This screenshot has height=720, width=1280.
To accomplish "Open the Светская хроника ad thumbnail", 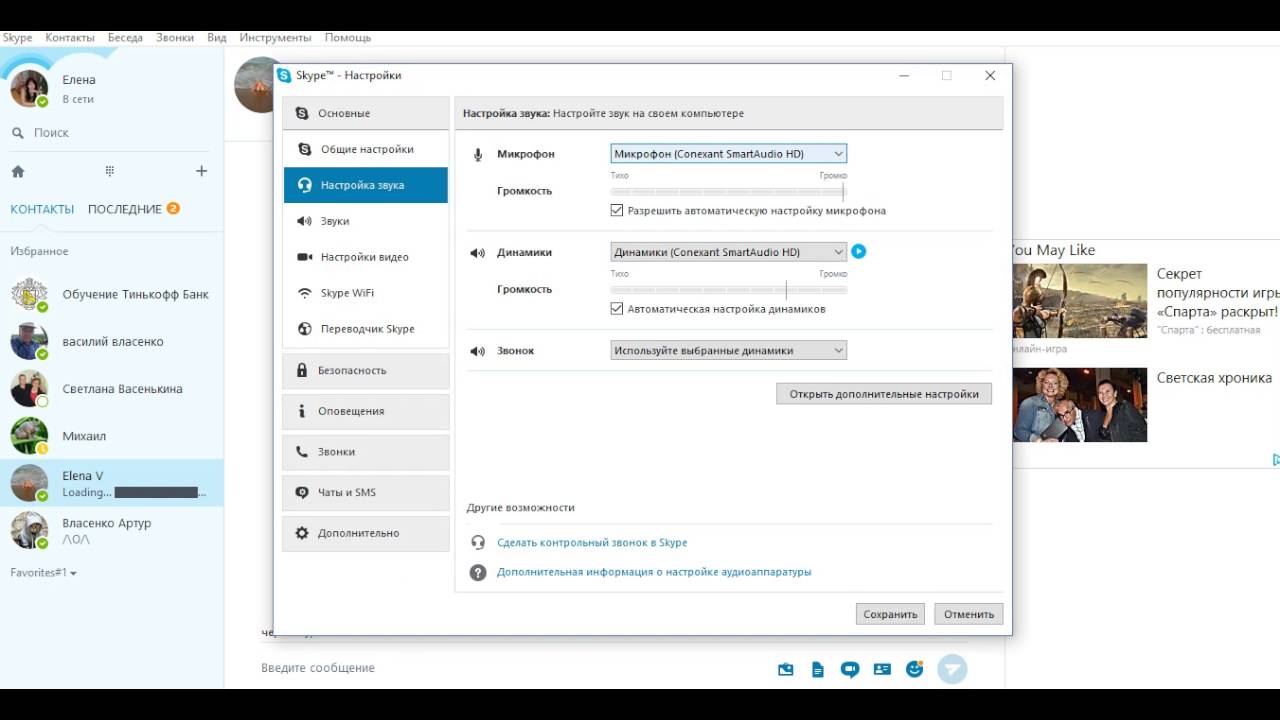I will tap(1080, 405).
